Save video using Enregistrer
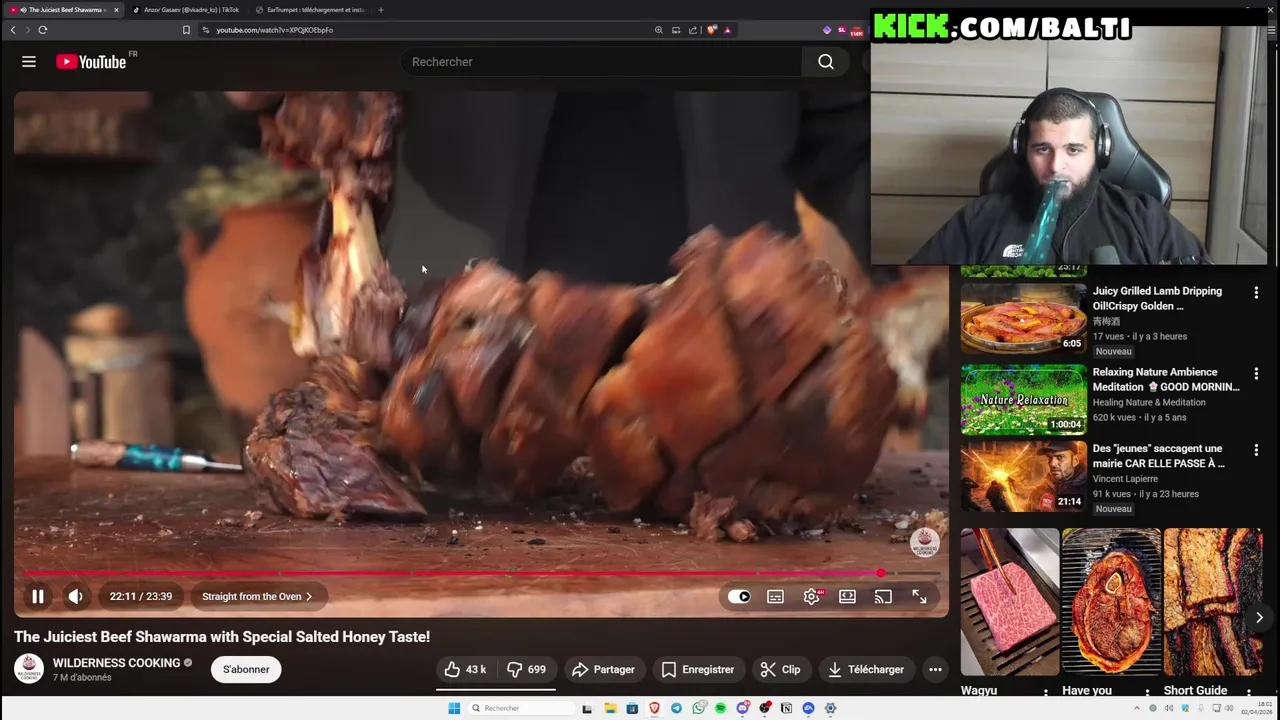 click(x=698, y=669)
